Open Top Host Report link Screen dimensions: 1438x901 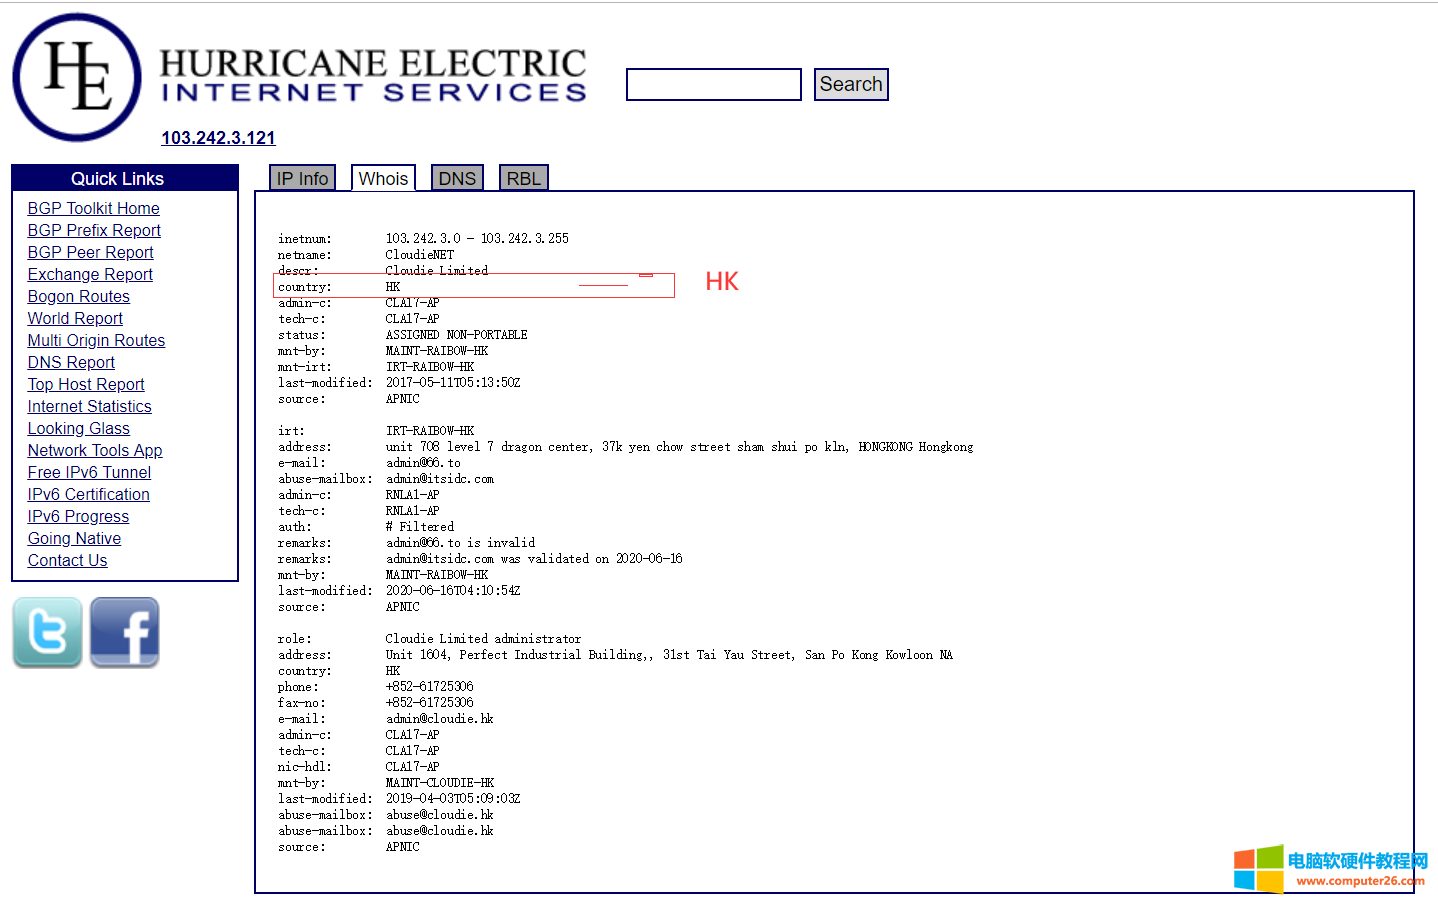86,384
